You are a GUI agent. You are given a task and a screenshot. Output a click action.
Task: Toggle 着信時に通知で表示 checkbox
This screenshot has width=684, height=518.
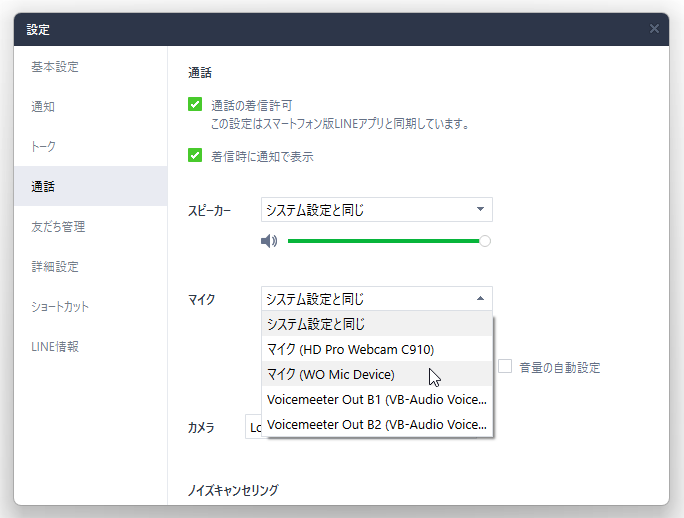[x=195, y=155]
